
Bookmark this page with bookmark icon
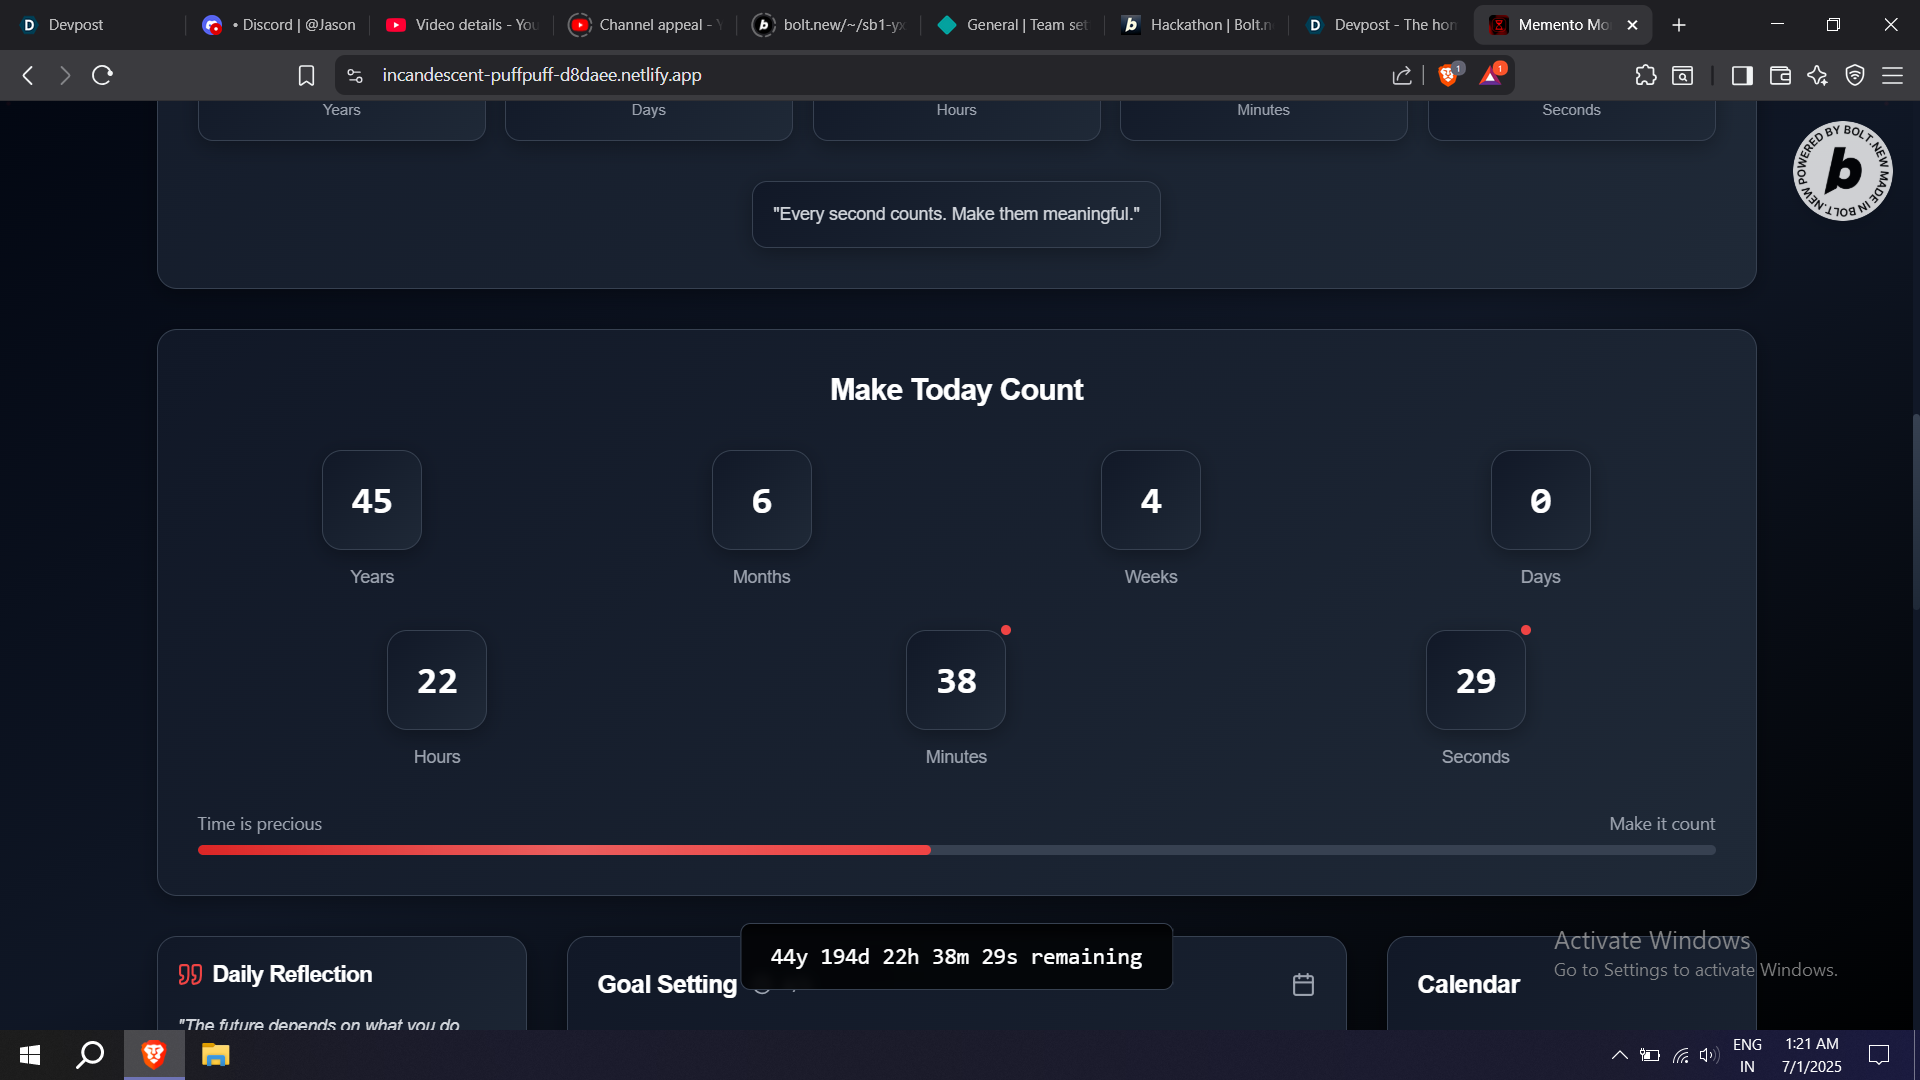[306, 75]
